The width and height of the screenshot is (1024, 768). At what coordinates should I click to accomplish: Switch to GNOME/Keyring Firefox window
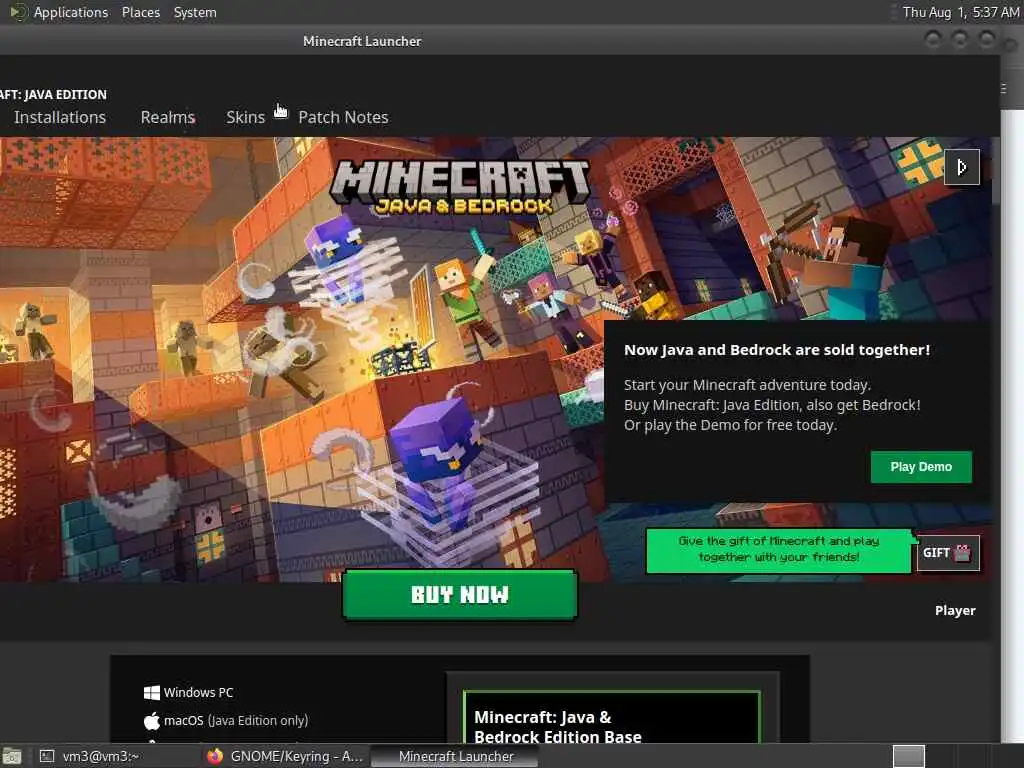click(285, 756)
